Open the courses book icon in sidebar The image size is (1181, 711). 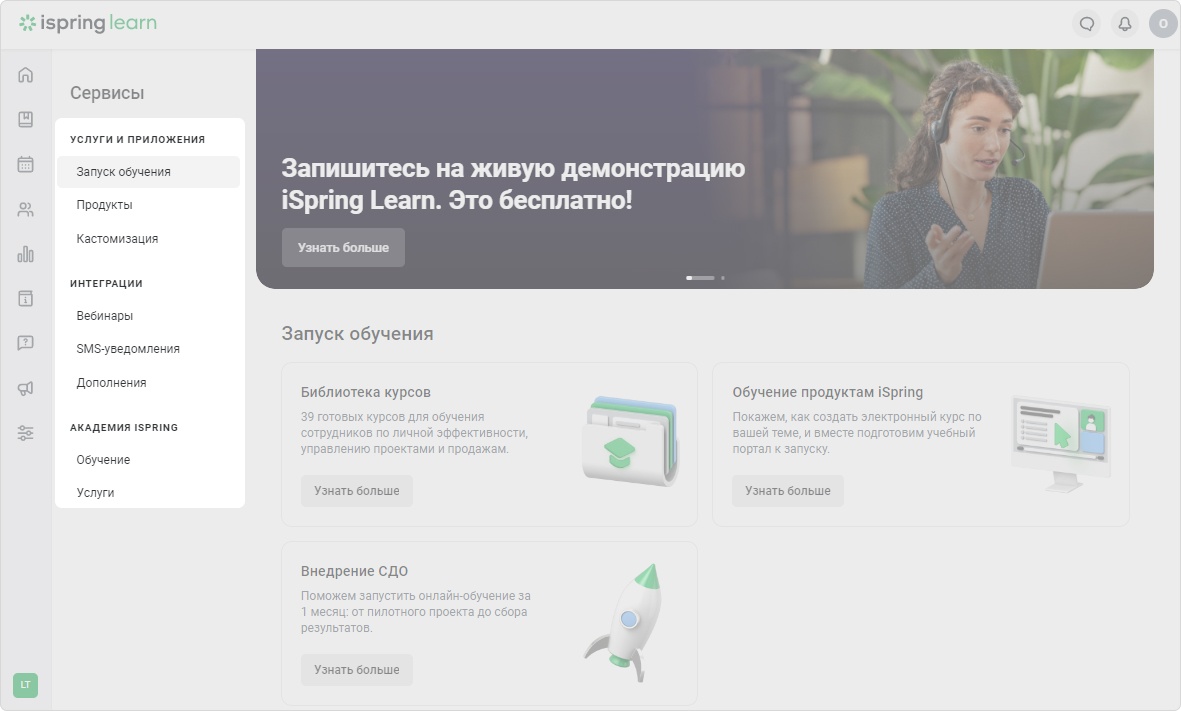[26, 119]
